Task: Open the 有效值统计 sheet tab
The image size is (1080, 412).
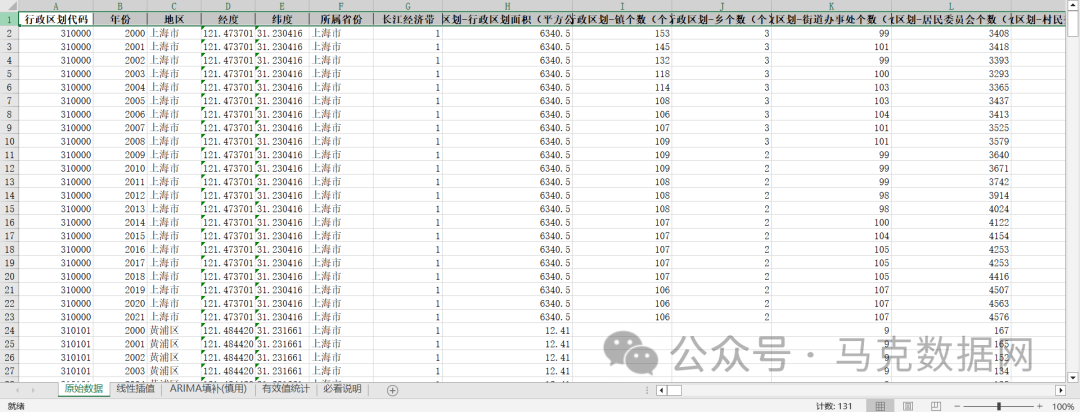Action: (285, 389)
